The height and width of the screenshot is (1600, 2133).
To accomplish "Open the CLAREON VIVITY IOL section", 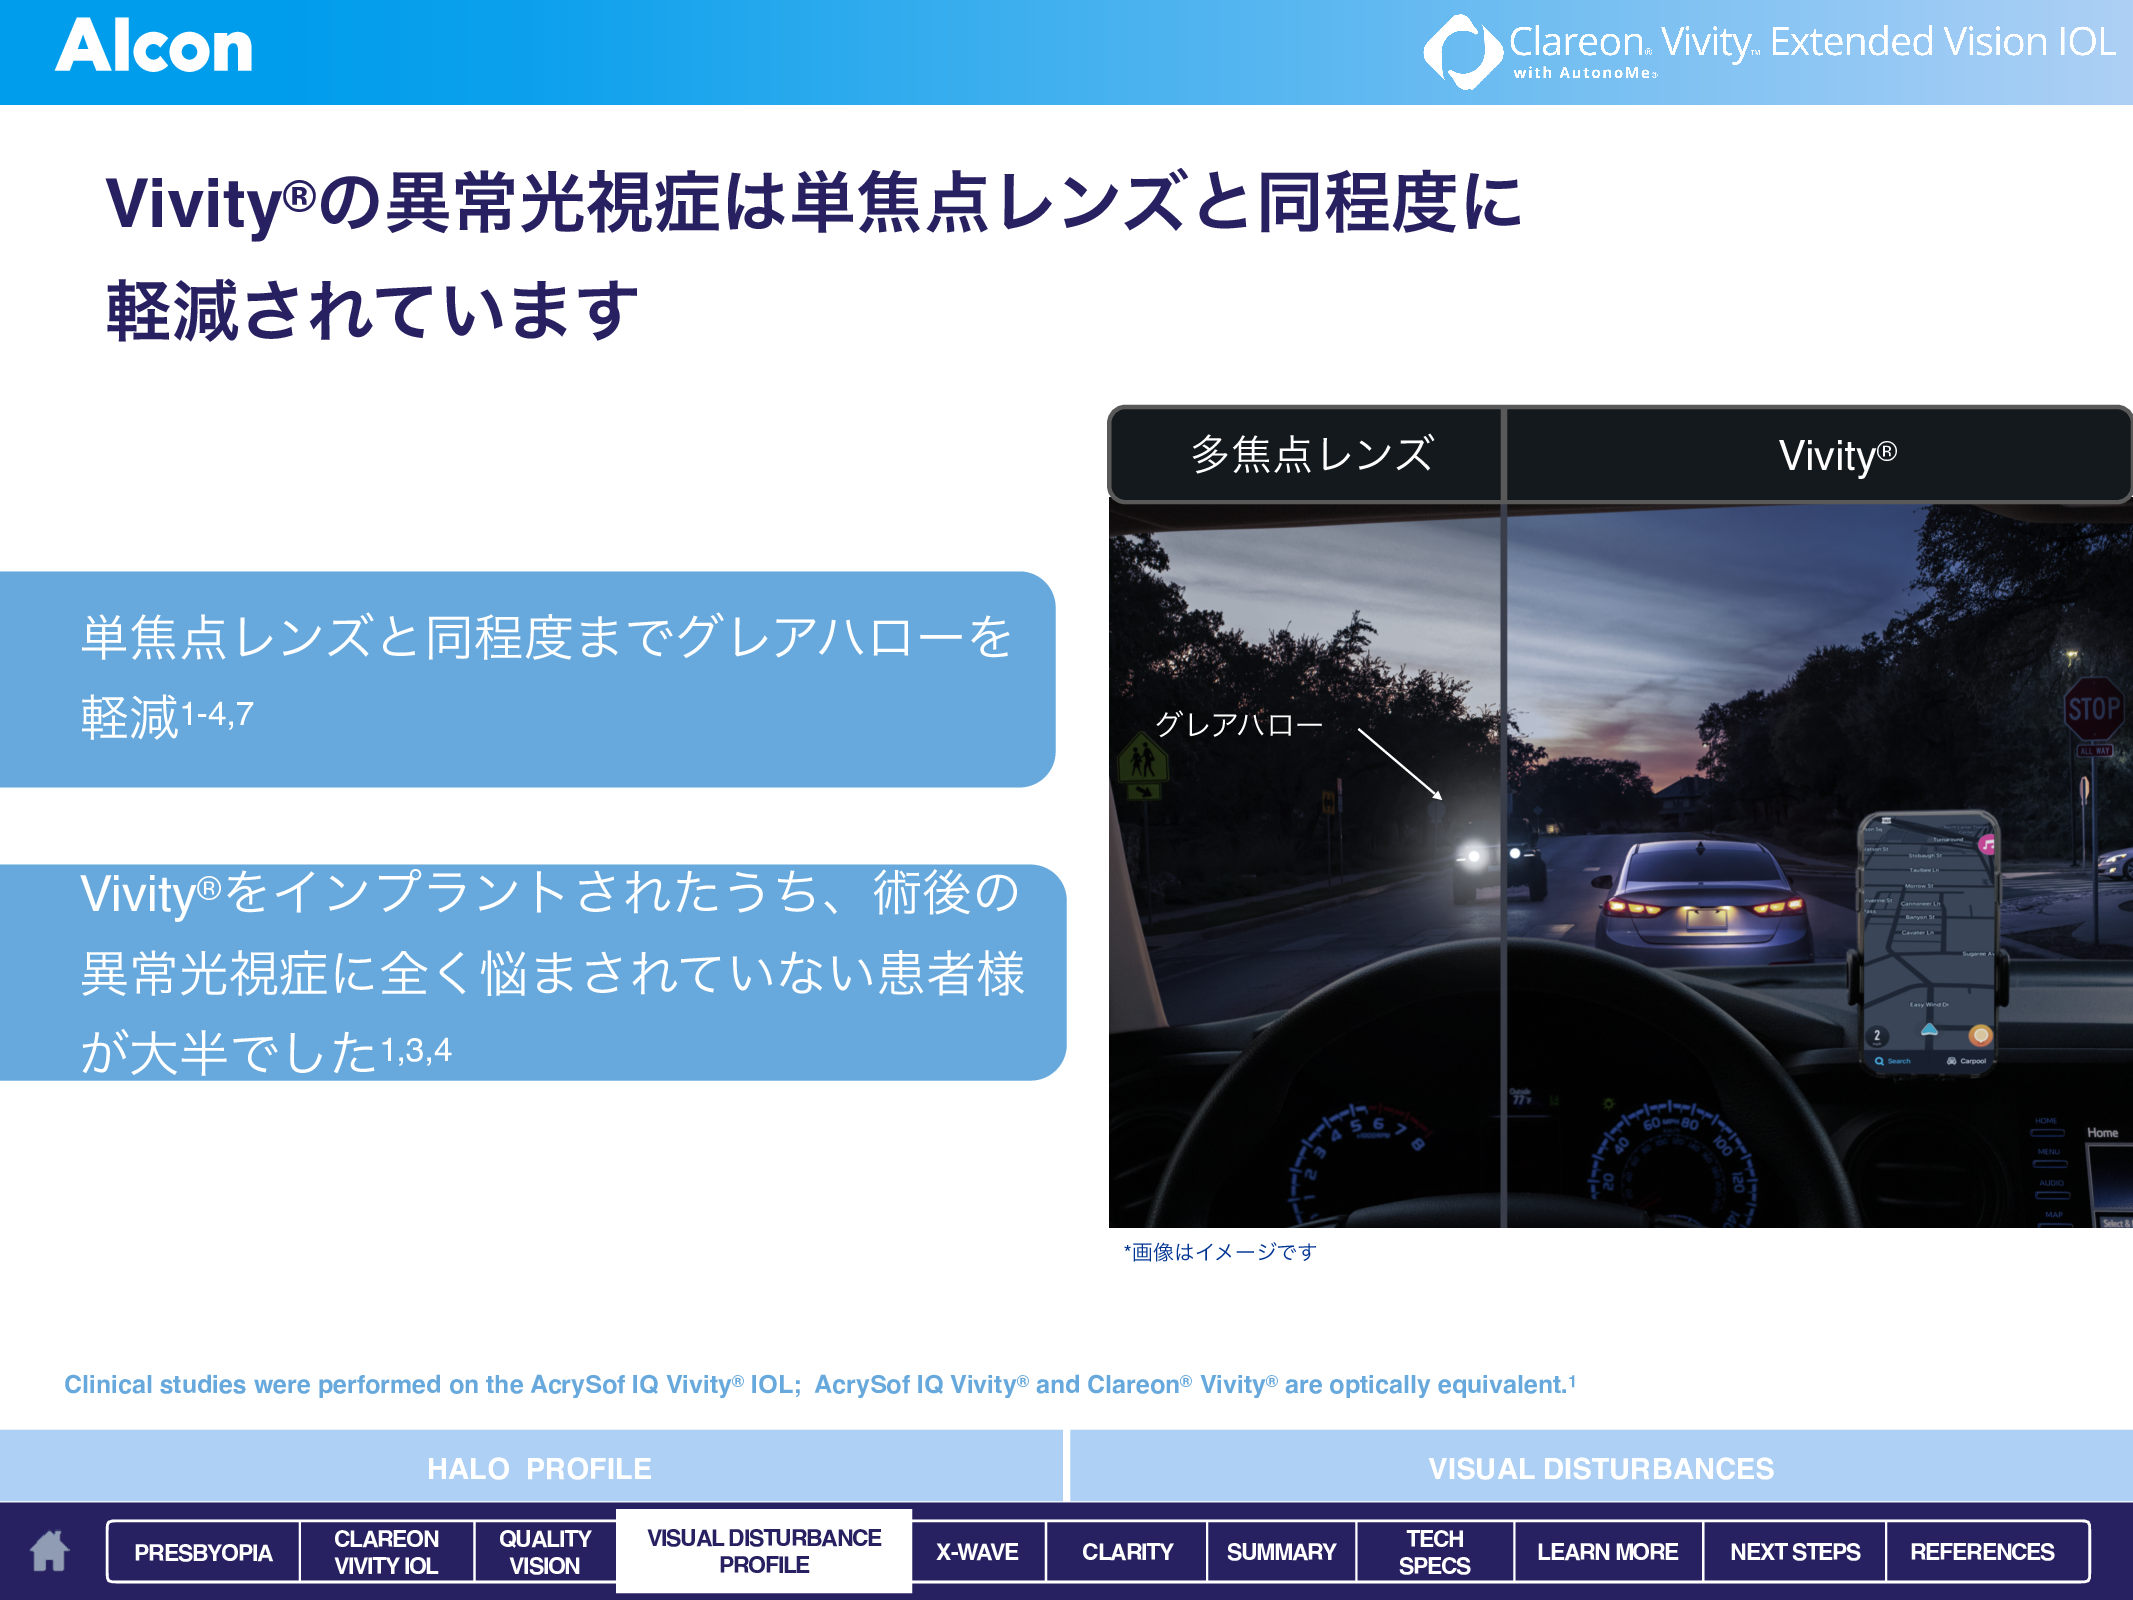I will 386,1551.
